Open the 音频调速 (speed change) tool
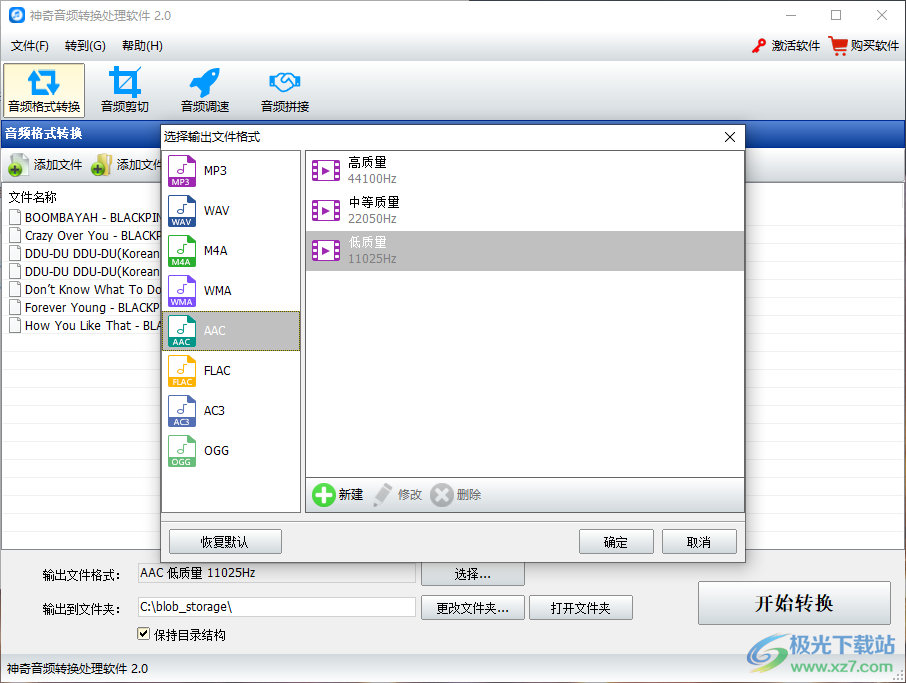Image resolution: width=906 pixels, height=683 pixels. pos(204,90)
